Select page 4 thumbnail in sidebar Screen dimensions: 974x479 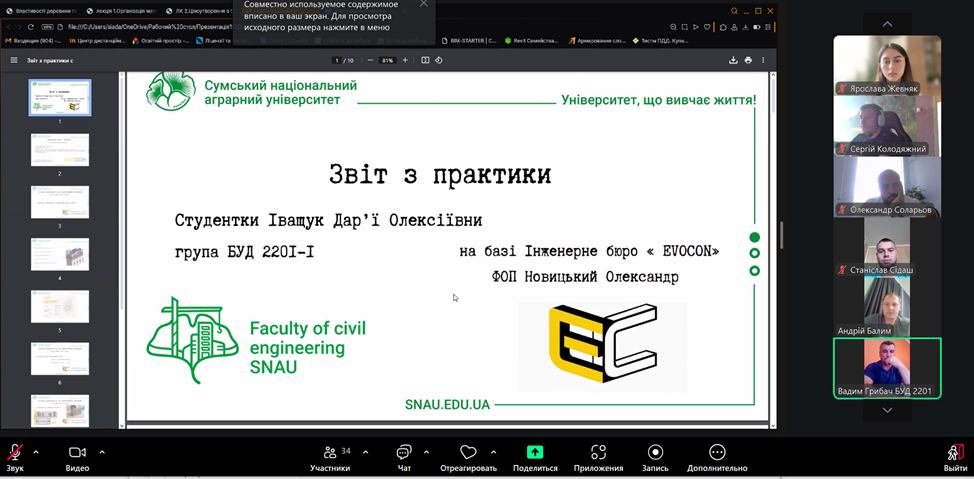click(x=60, y=254)
